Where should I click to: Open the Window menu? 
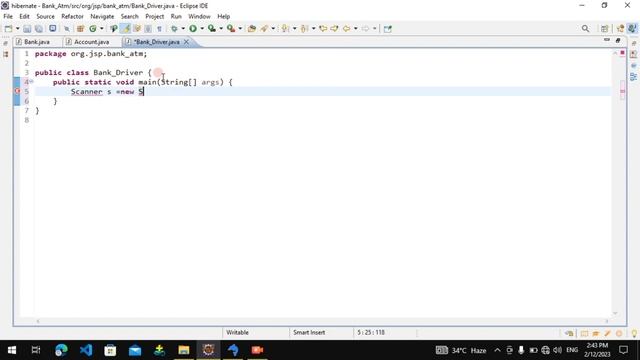pos(199,16)
